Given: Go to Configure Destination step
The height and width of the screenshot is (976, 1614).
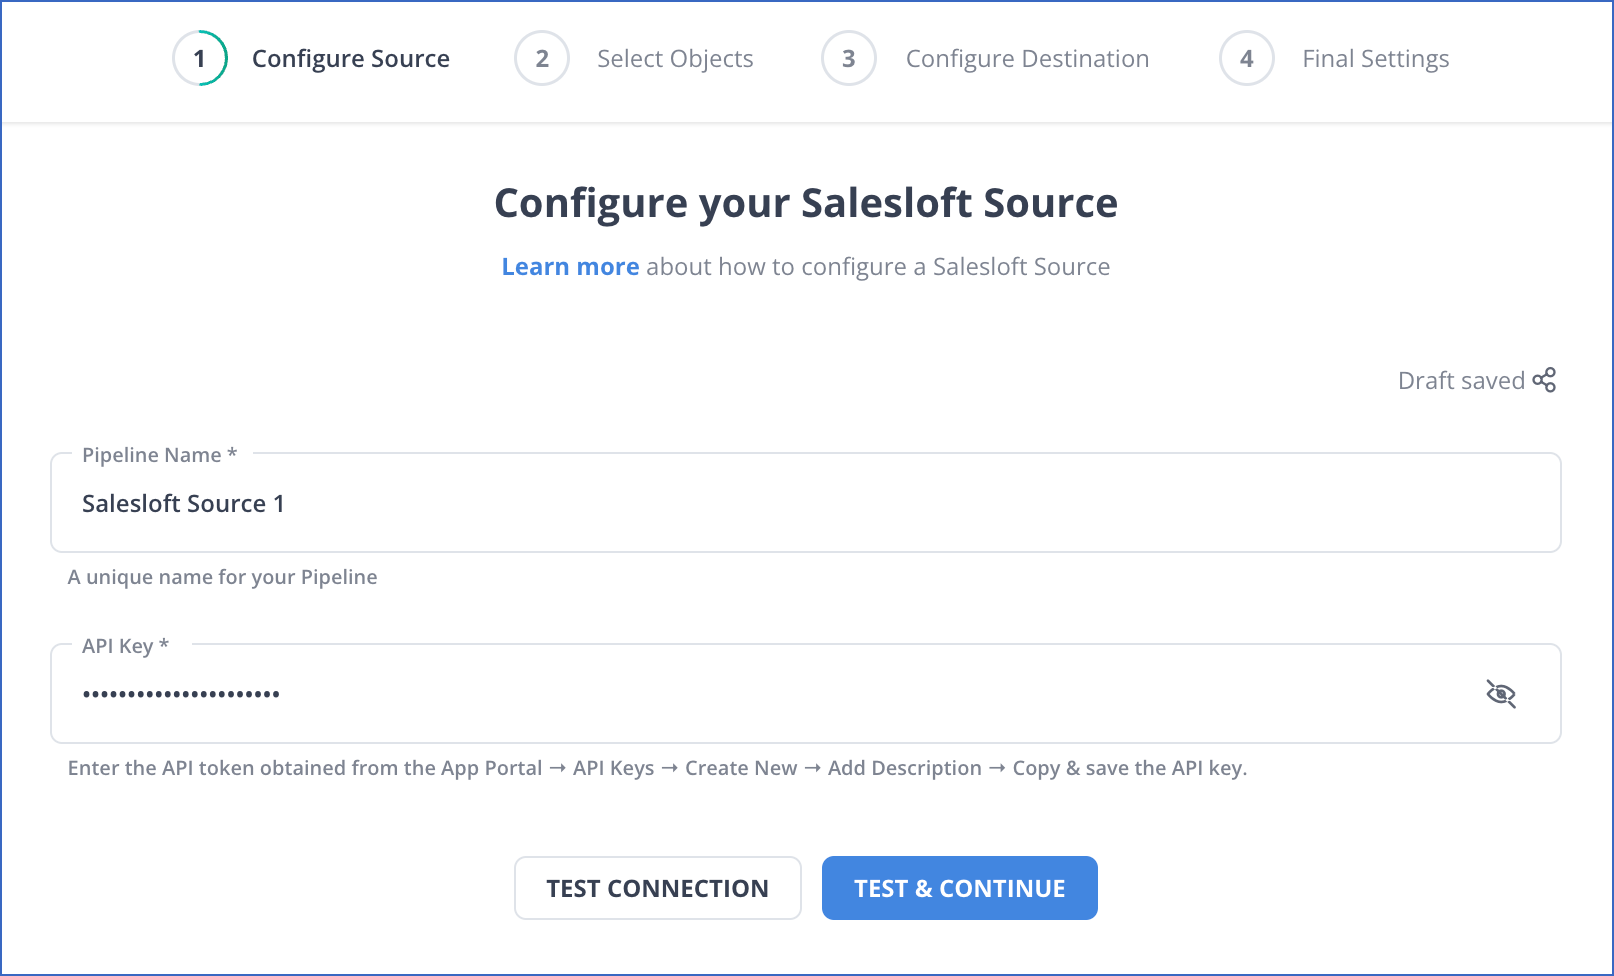Looking at the screenshot, I should (1027, 59).
